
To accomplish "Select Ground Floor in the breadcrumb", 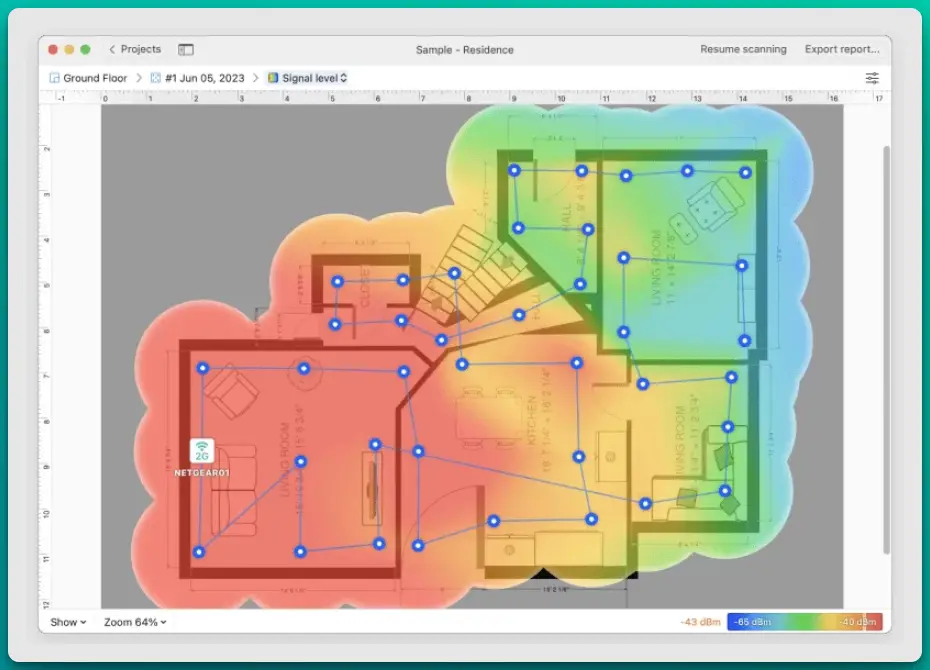I will click(95, 77).
